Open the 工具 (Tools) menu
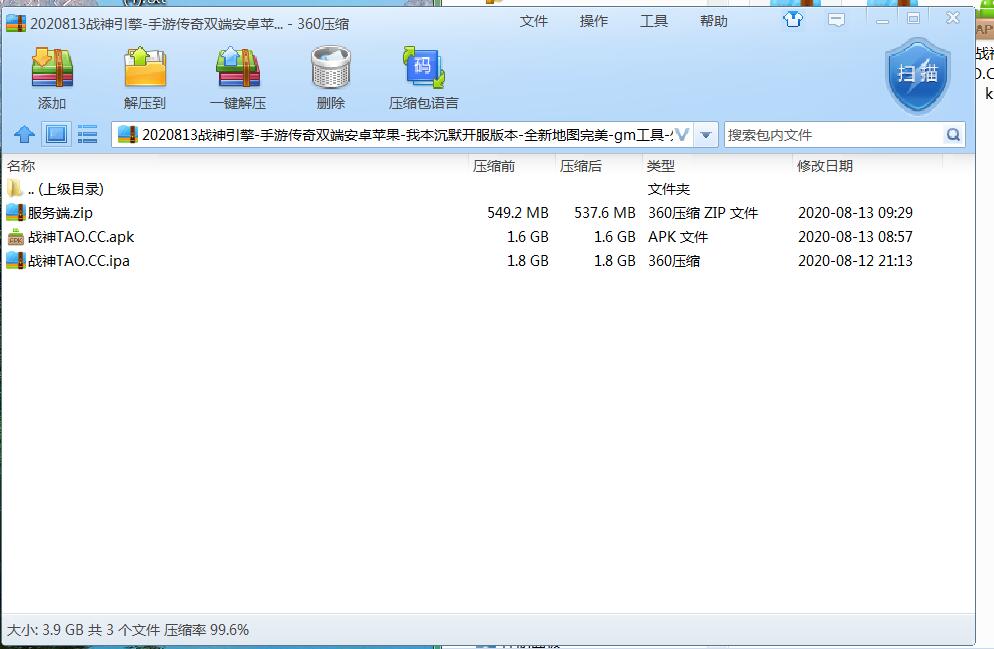The width and height of the screenshot is (994, 649). tap(653, 21)
